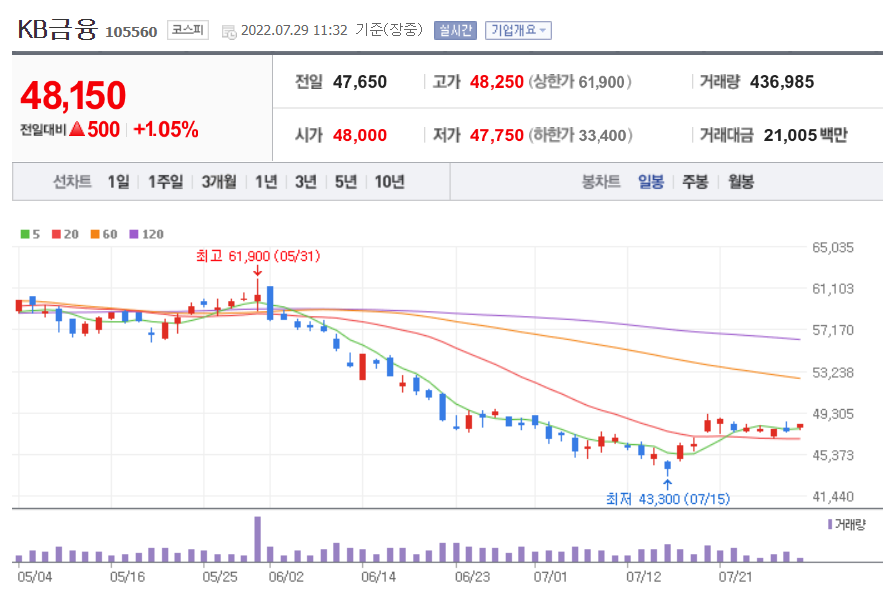Click the calendar clock icon beside the date
This screenshot has height=608, width=883.
point(229,32)
